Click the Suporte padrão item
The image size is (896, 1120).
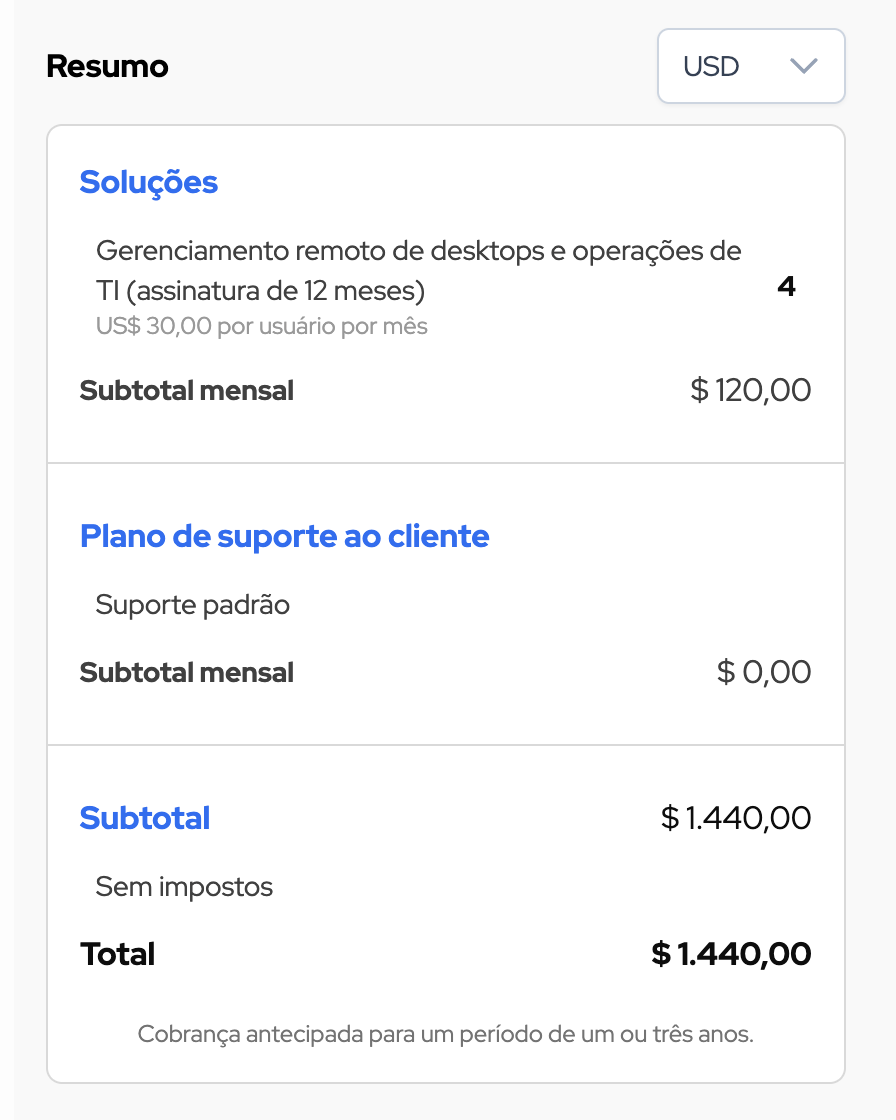click(x=192, y=605)
